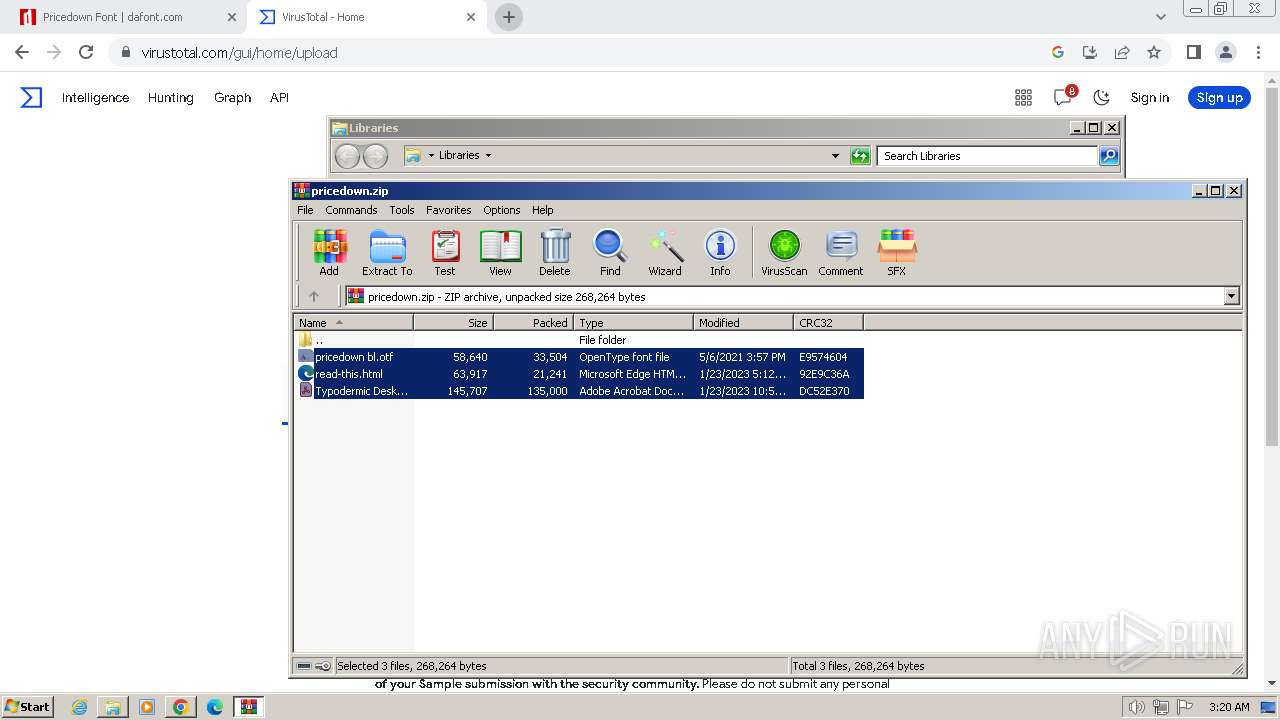The image size is (1280, 720).
Task: Toggle Chrome side panel icon
Action: point(1193,52)
